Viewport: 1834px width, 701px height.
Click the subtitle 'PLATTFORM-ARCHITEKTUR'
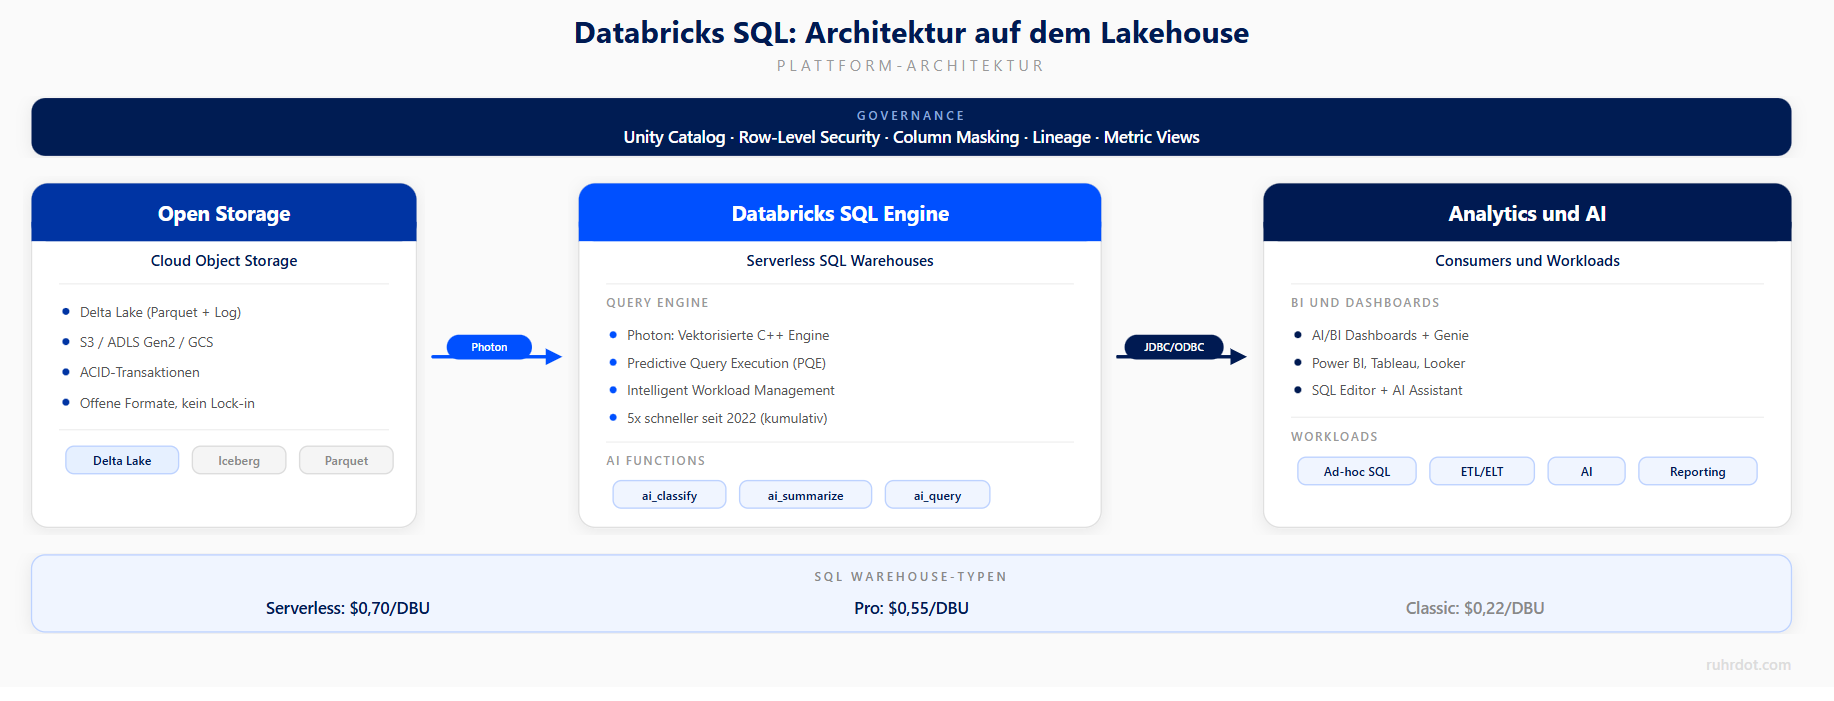tap(911, 66)
